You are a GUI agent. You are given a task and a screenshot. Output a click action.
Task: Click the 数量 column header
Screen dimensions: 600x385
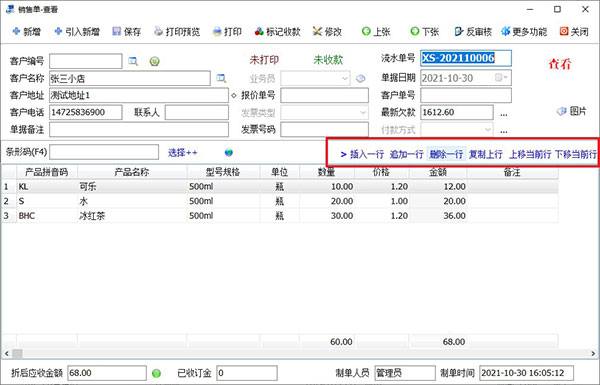327,172
